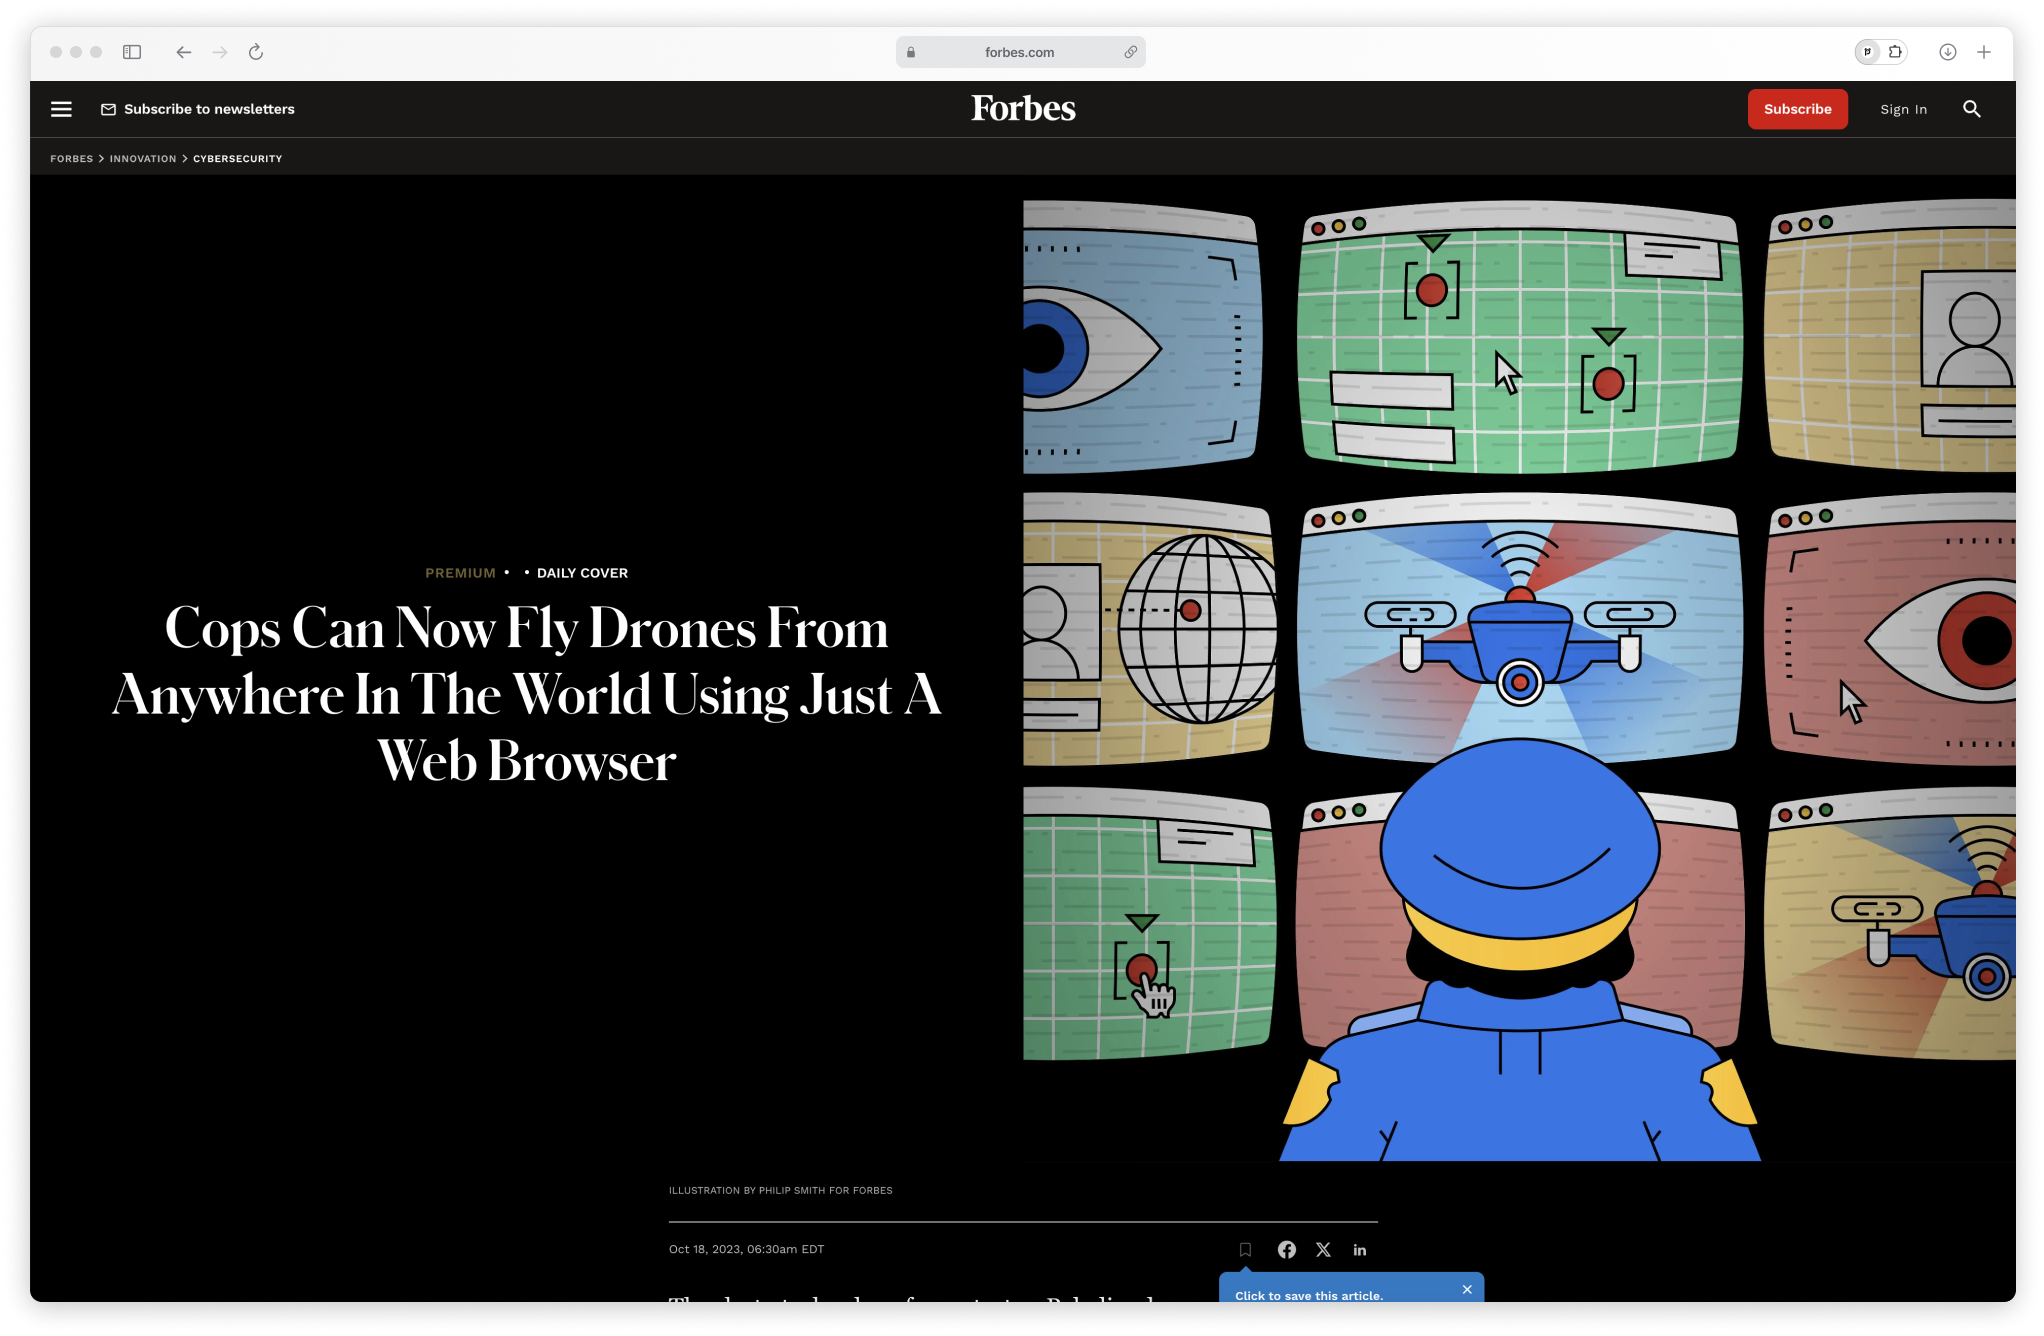Click the Forbes logo
Screen dimensions: 2044x1336
[1023, 108]
